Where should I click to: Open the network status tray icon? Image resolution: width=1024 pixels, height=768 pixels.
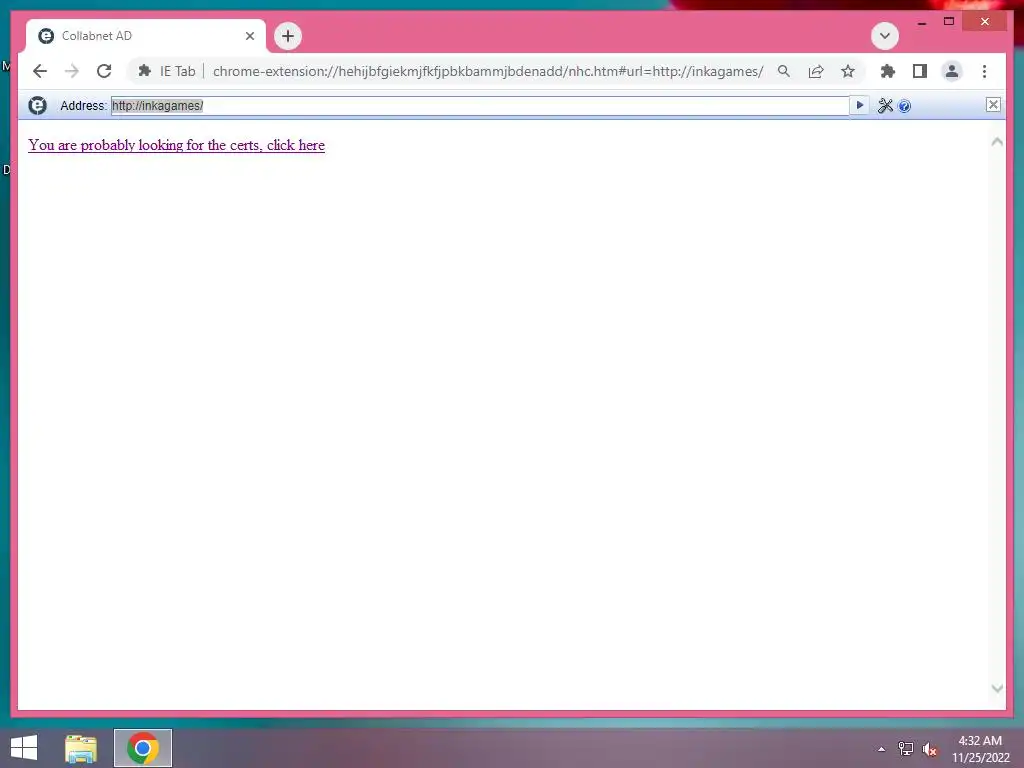coord(905,749)
